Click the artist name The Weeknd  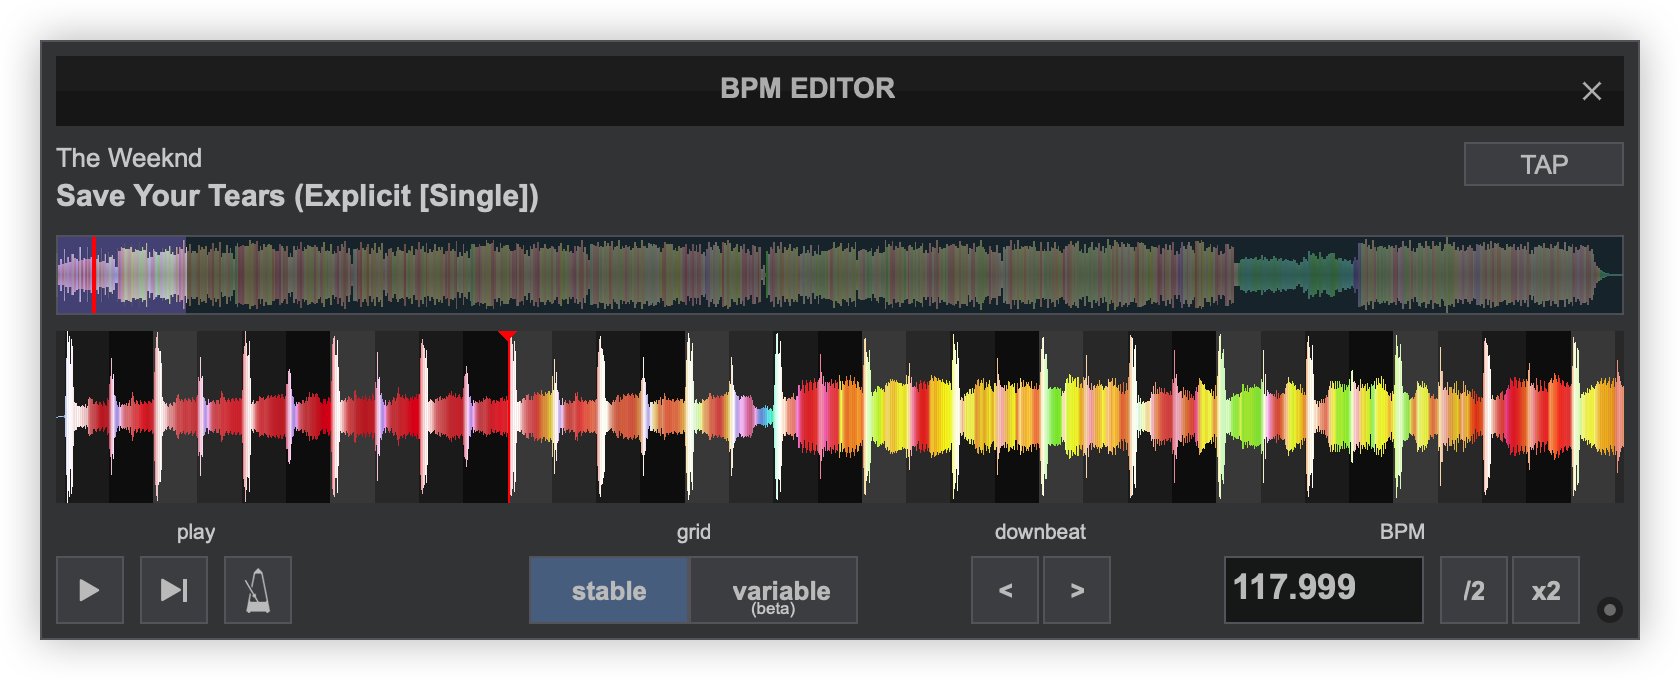click(x=129, y=158)
